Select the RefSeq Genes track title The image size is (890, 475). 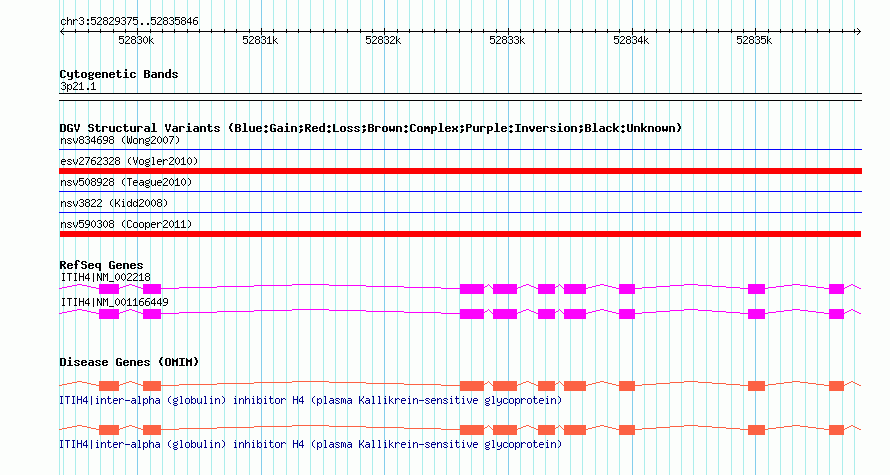(101, 265)
